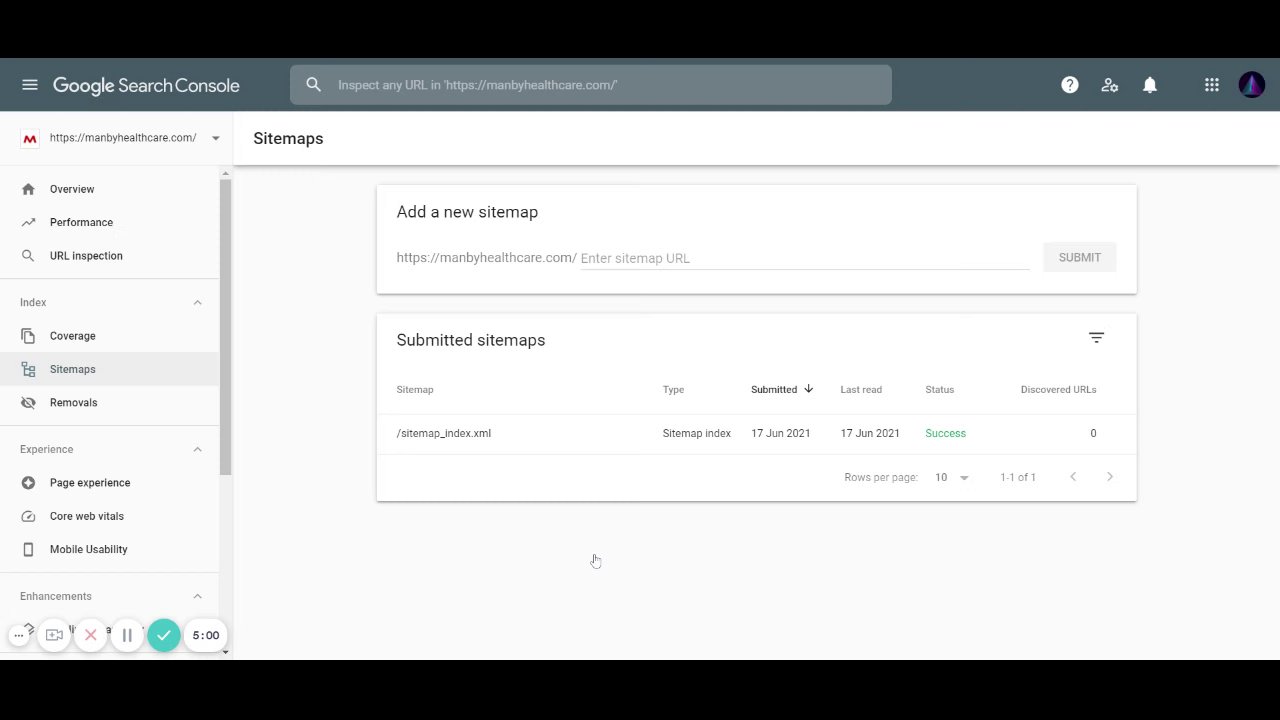Open the /sitemap_index.xml row
The width and height of the screenshot is (1280, 720).
(756, 433)
